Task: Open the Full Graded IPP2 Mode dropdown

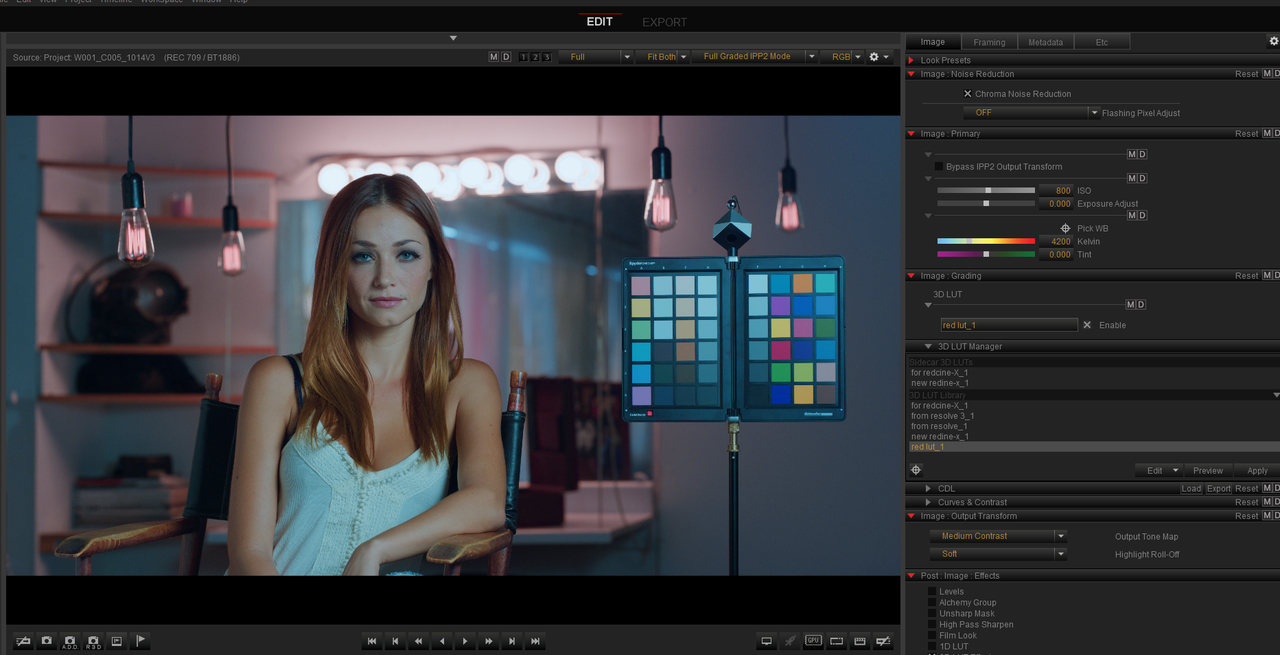Action: tap(755, 57)
